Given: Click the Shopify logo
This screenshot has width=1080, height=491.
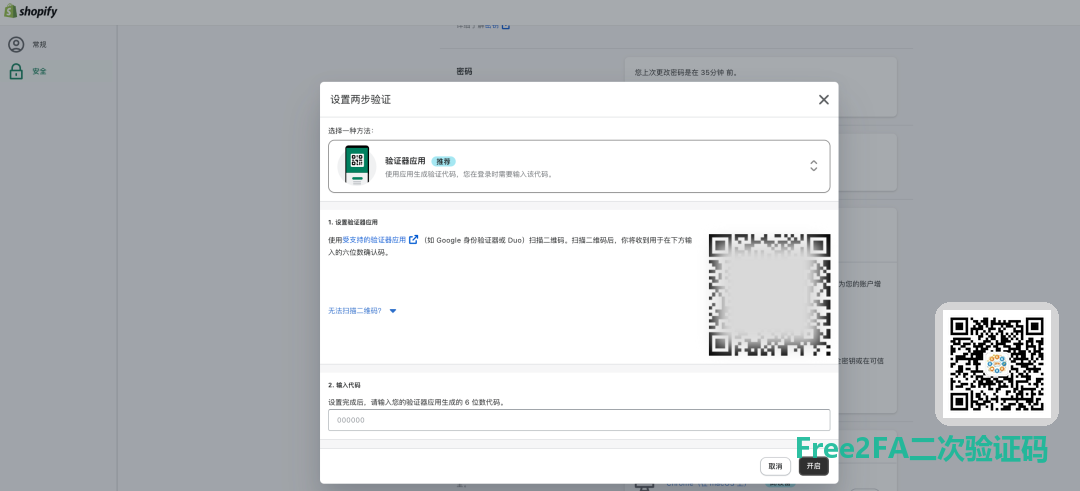Looking at the screenshot, I should coord(30,12).
